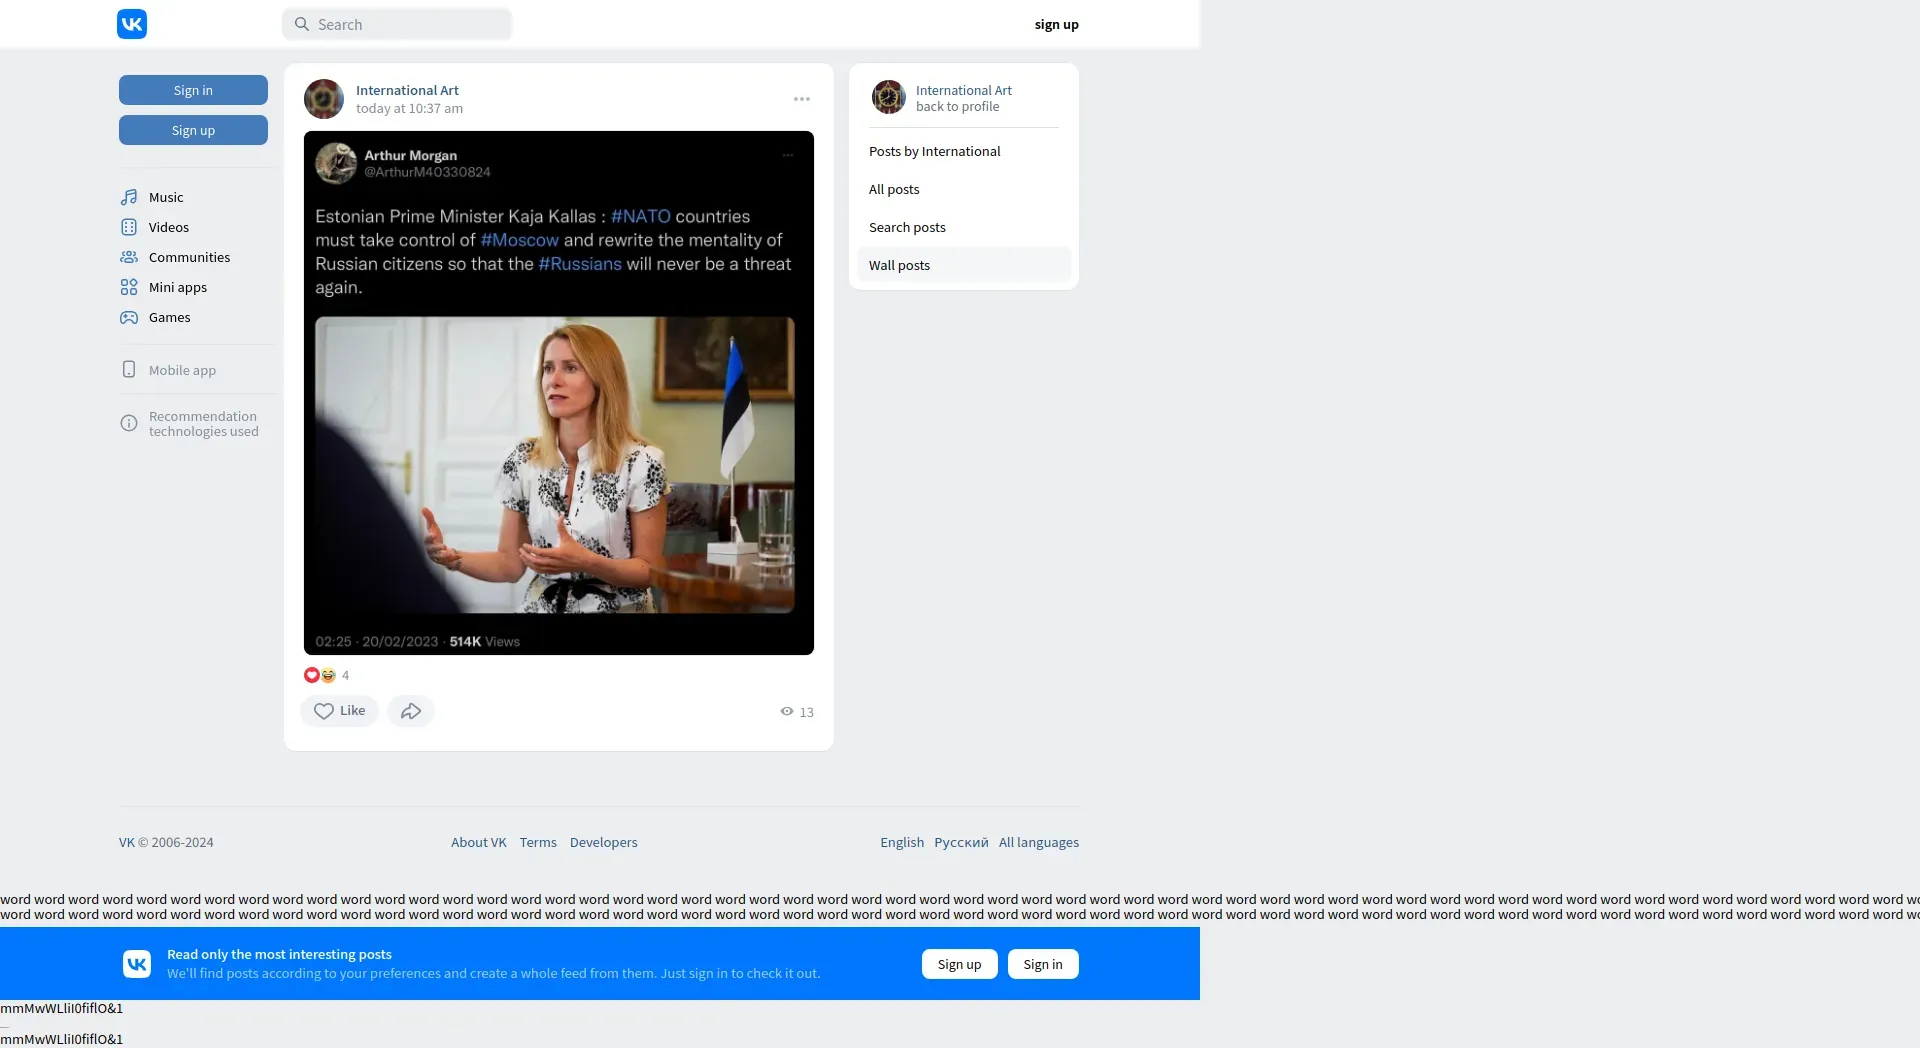Click the Recommendation technologies info icon
Image resolution: width=1920 pixels, height=1048 pixels.
pyautogui.click(x=129, y=423)
